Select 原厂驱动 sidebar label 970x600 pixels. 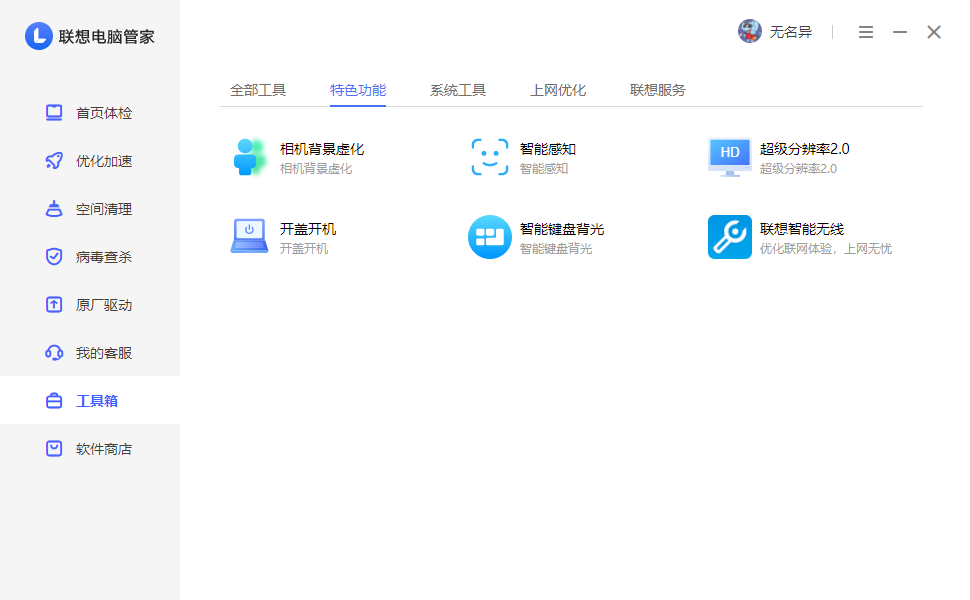[104, 305]
